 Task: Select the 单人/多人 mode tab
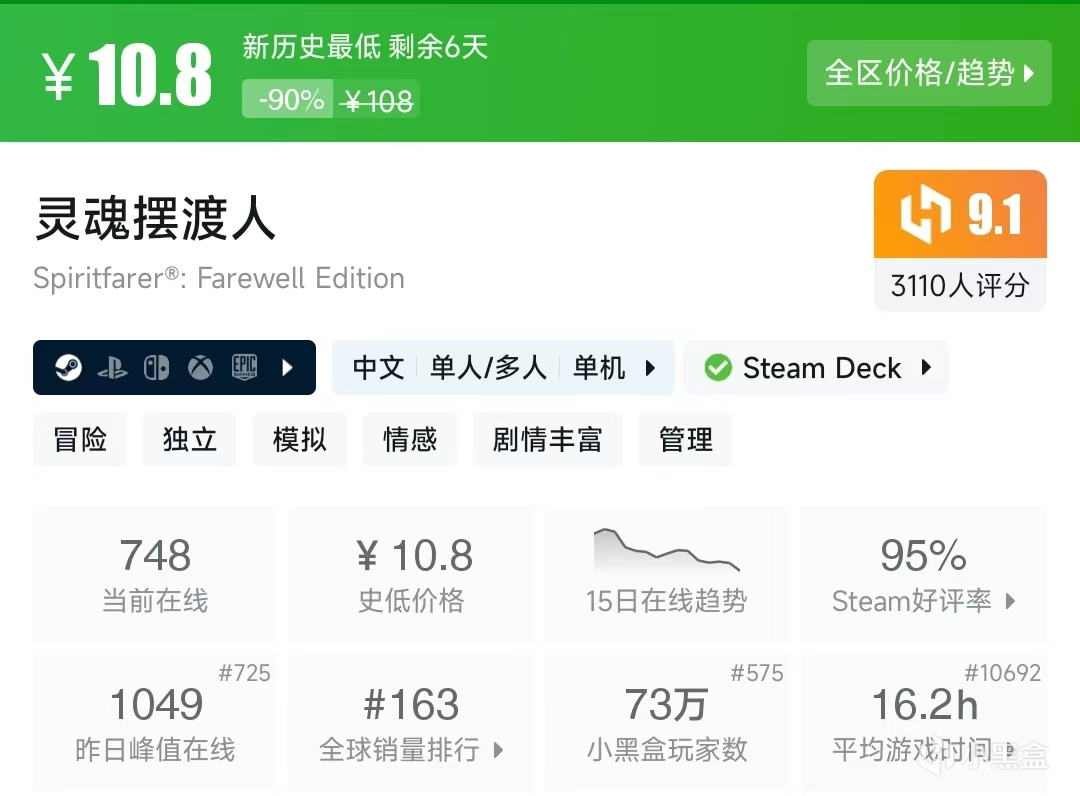pyautogui.click(x=487, y=368)
